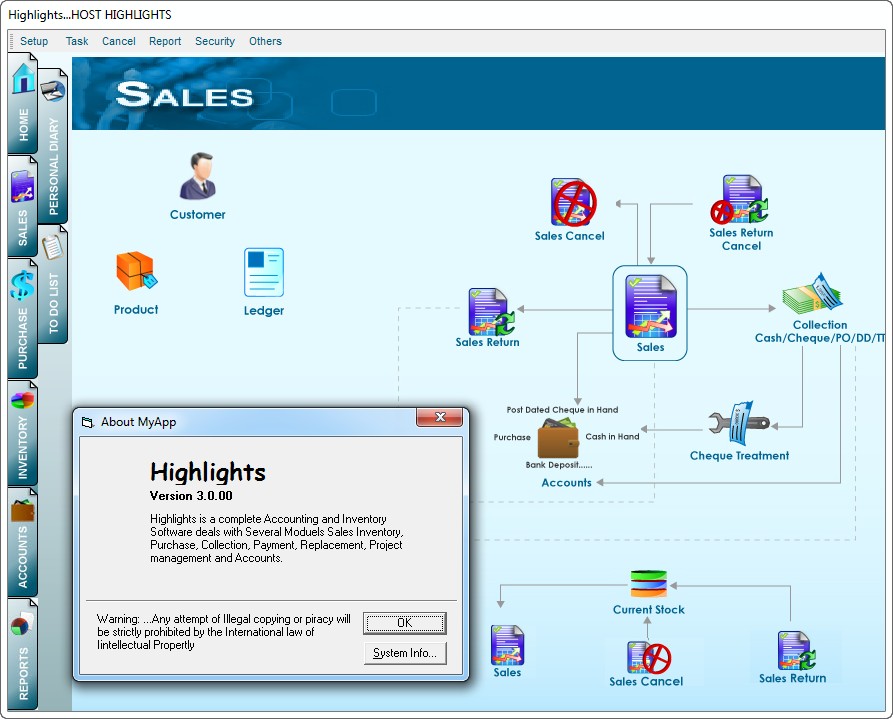Click the Reports chart icon
Screen dimensions: 893x719
(x=20, y=625)
